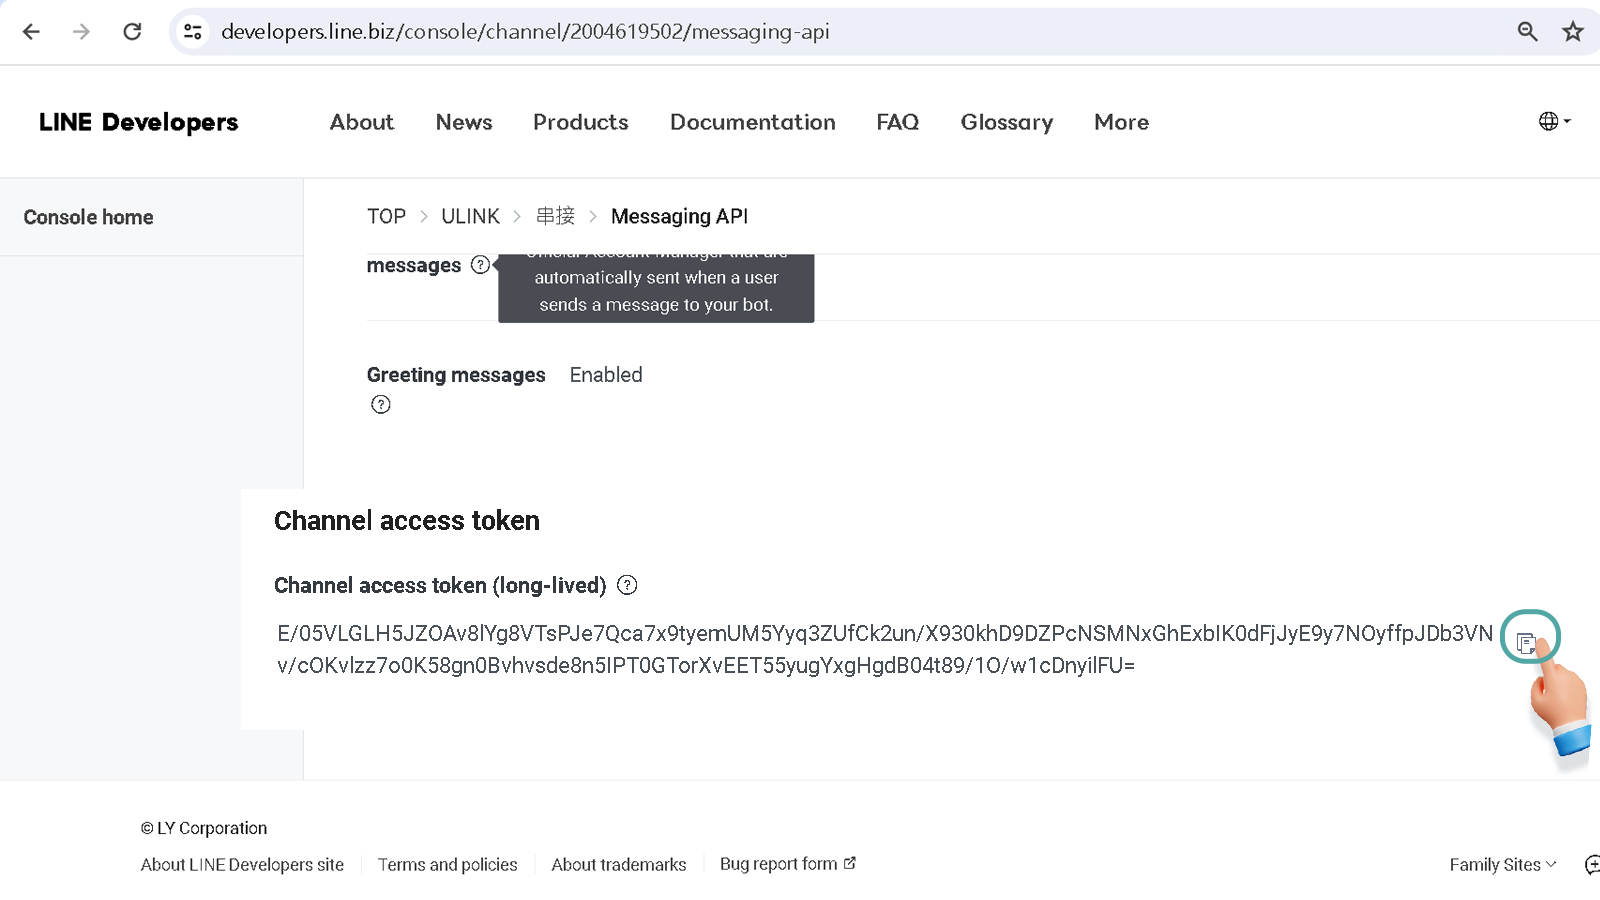Click the zoom magnifier in address bar
This screenshot has width=1600, height=900.
(1527, 32)
